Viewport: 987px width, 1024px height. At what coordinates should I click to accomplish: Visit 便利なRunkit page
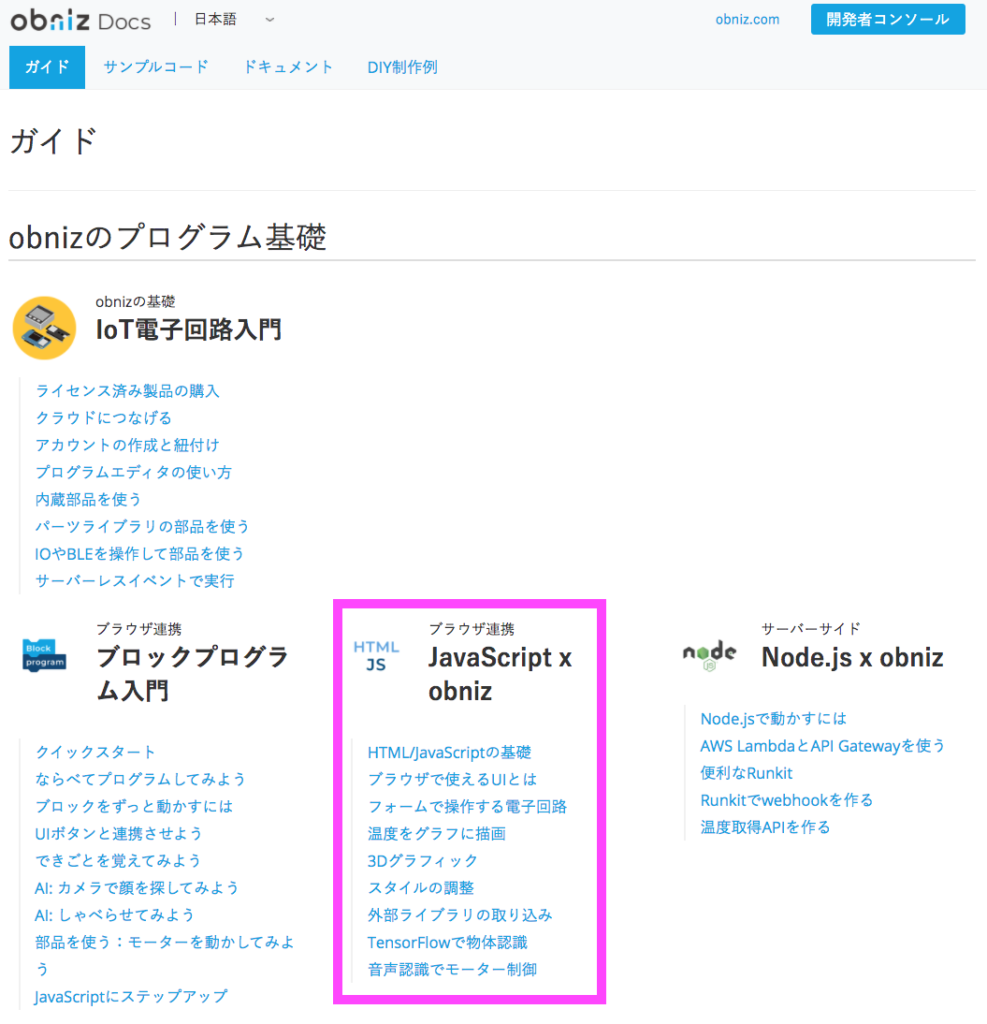(746, 773)
